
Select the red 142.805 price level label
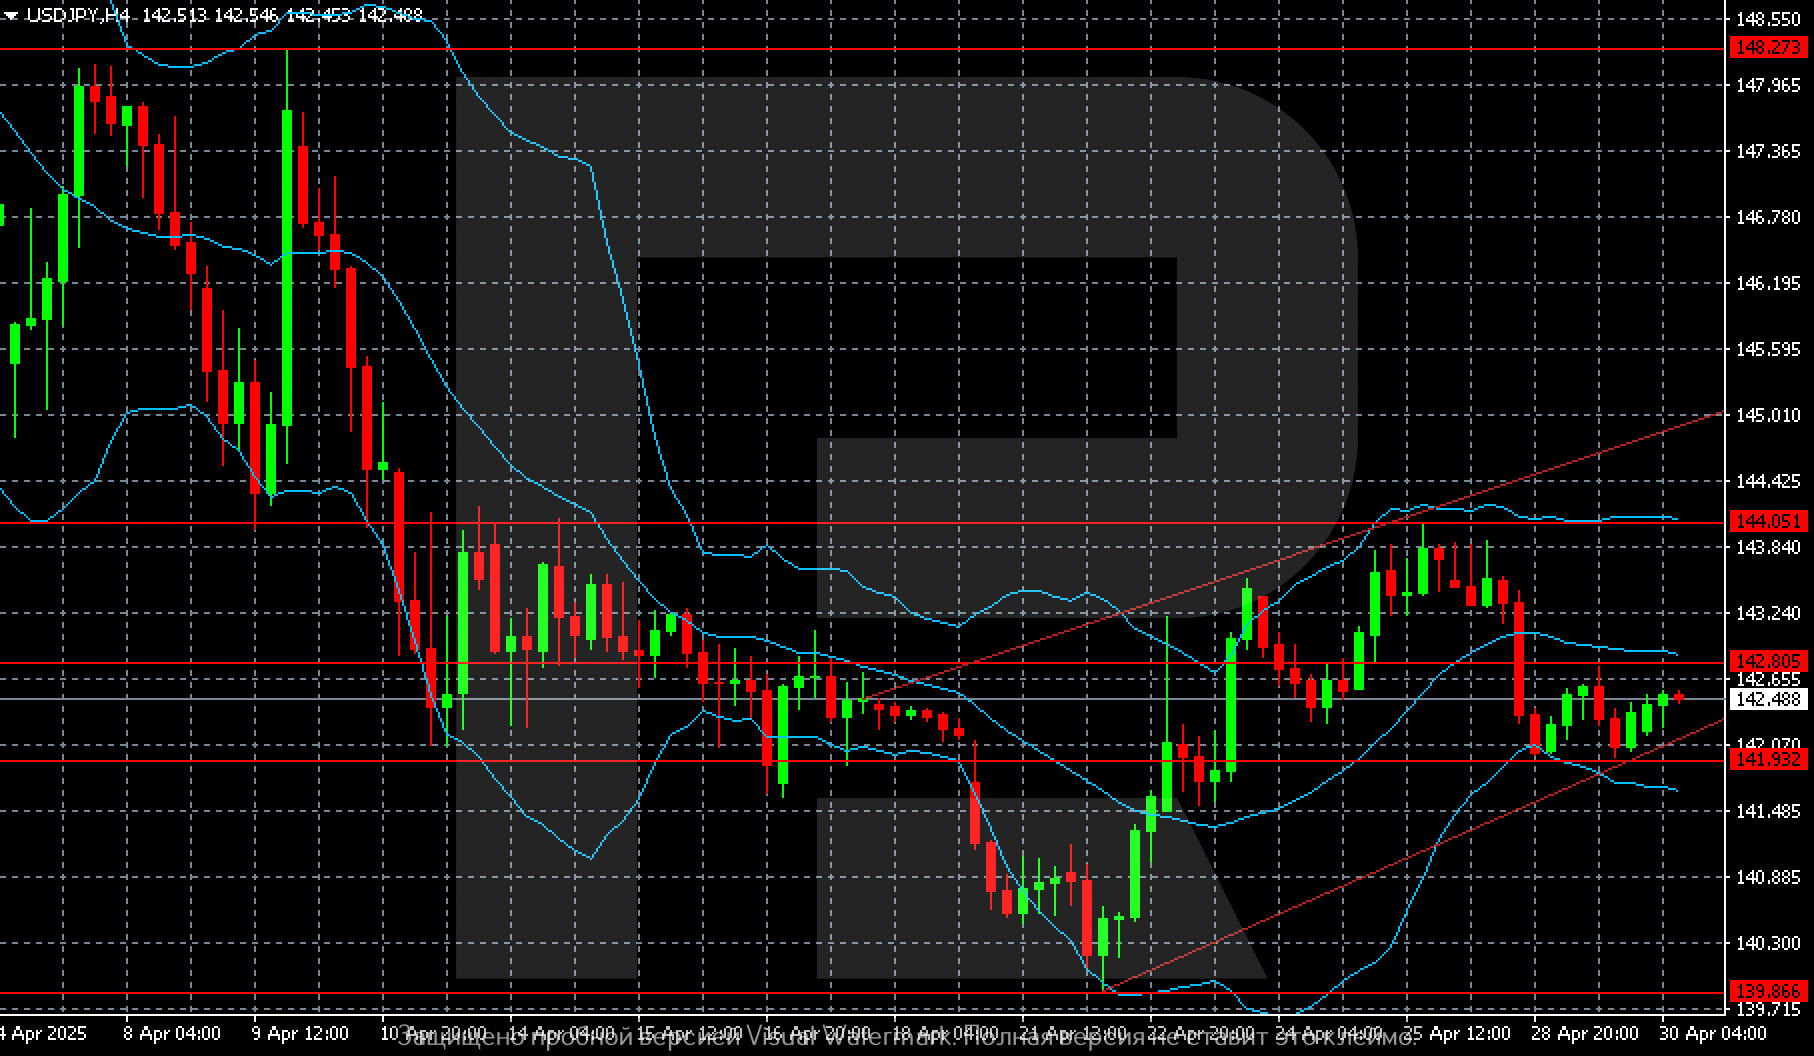[1769, 661]
